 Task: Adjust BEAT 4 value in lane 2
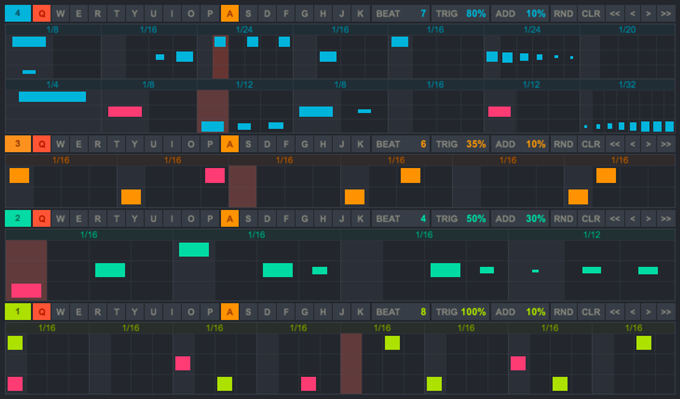click(401, 219)
